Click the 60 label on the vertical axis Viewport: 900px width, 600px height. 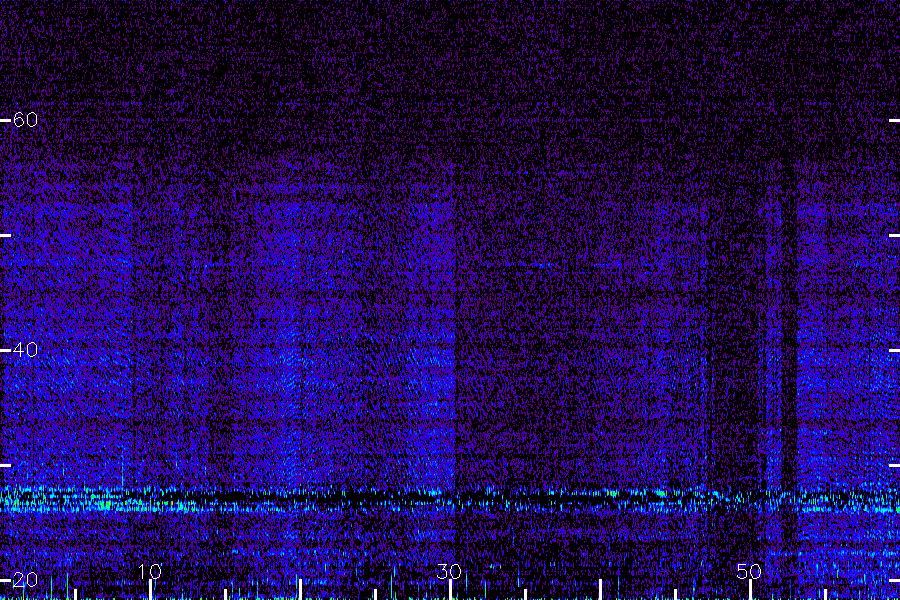coord(25,119)
